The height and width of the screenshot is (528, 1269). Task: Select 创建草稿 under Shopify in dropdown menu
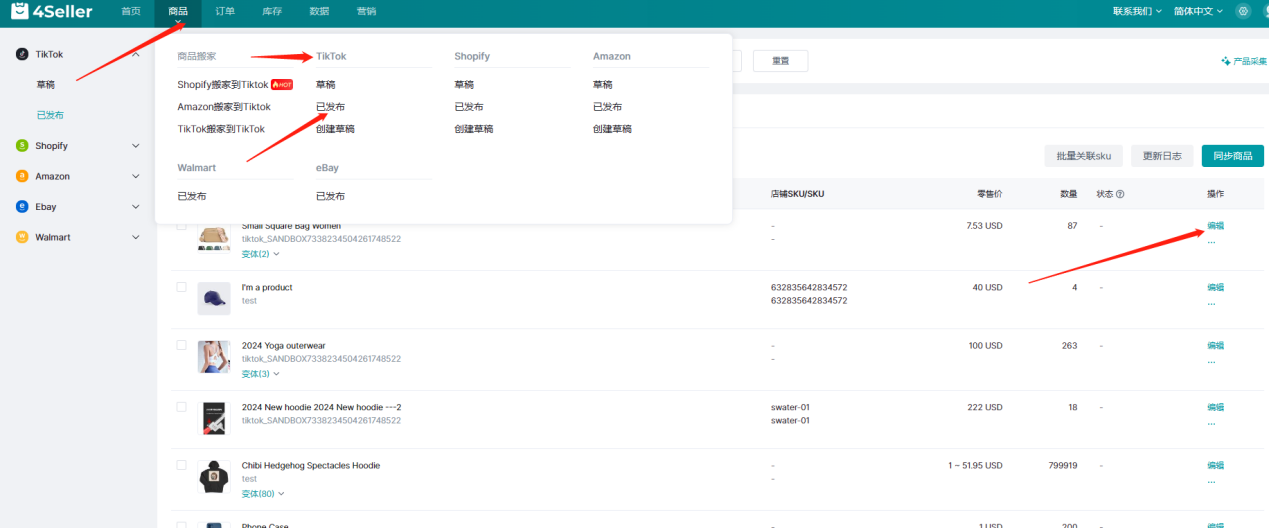point(473,129)
